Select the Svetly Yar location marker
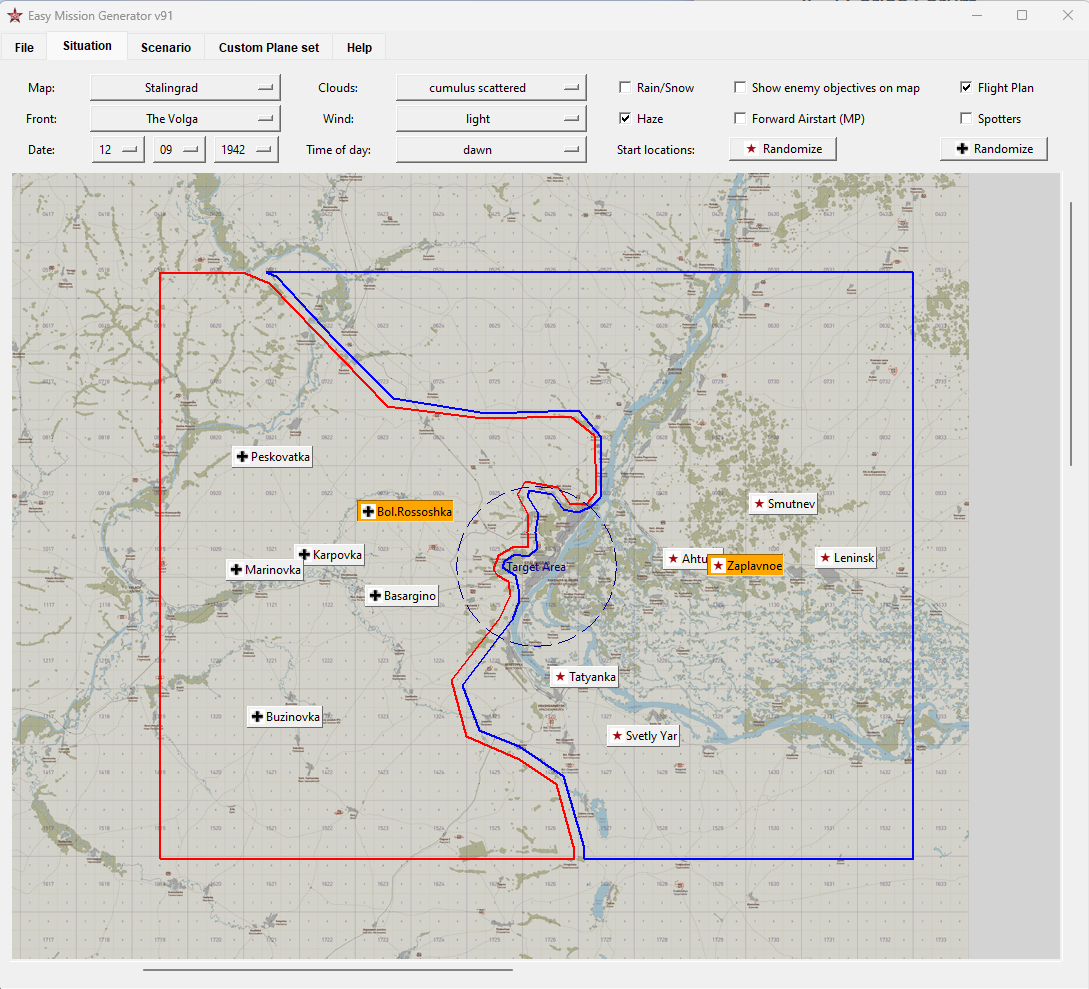Viewport: 1089px width, 989px height. (x=643, y=735)
